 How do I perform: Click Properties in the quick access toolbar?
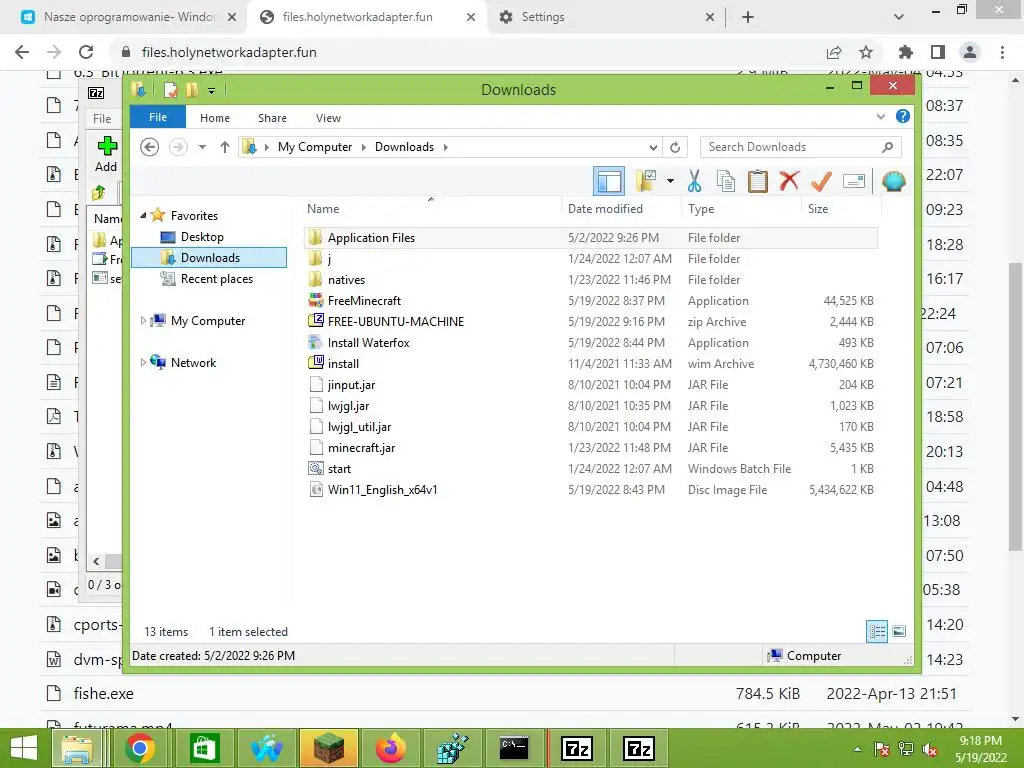point(170,90)
